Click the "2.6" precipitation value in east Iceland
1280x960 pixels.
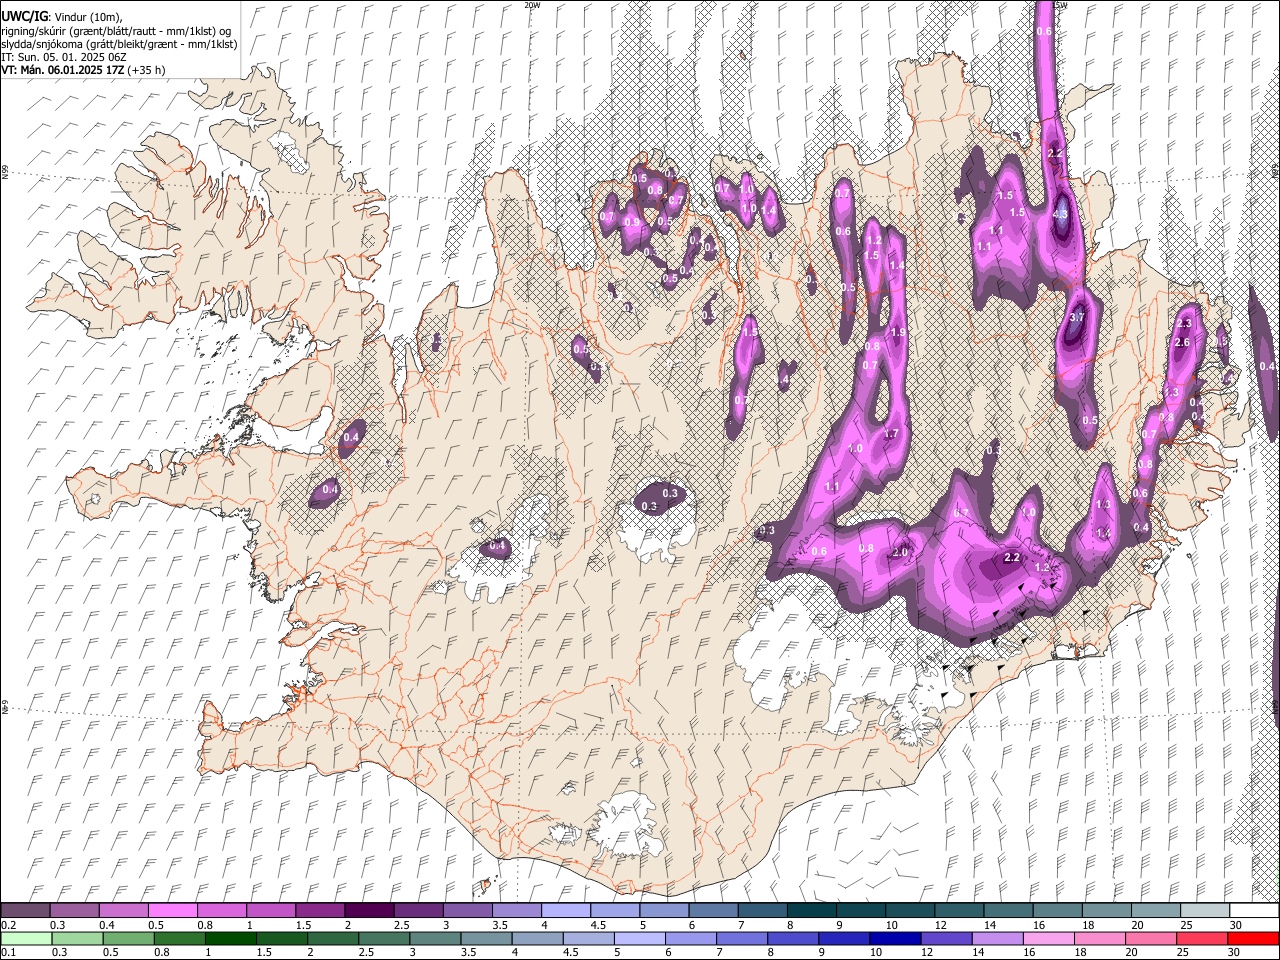(1181, 343)
